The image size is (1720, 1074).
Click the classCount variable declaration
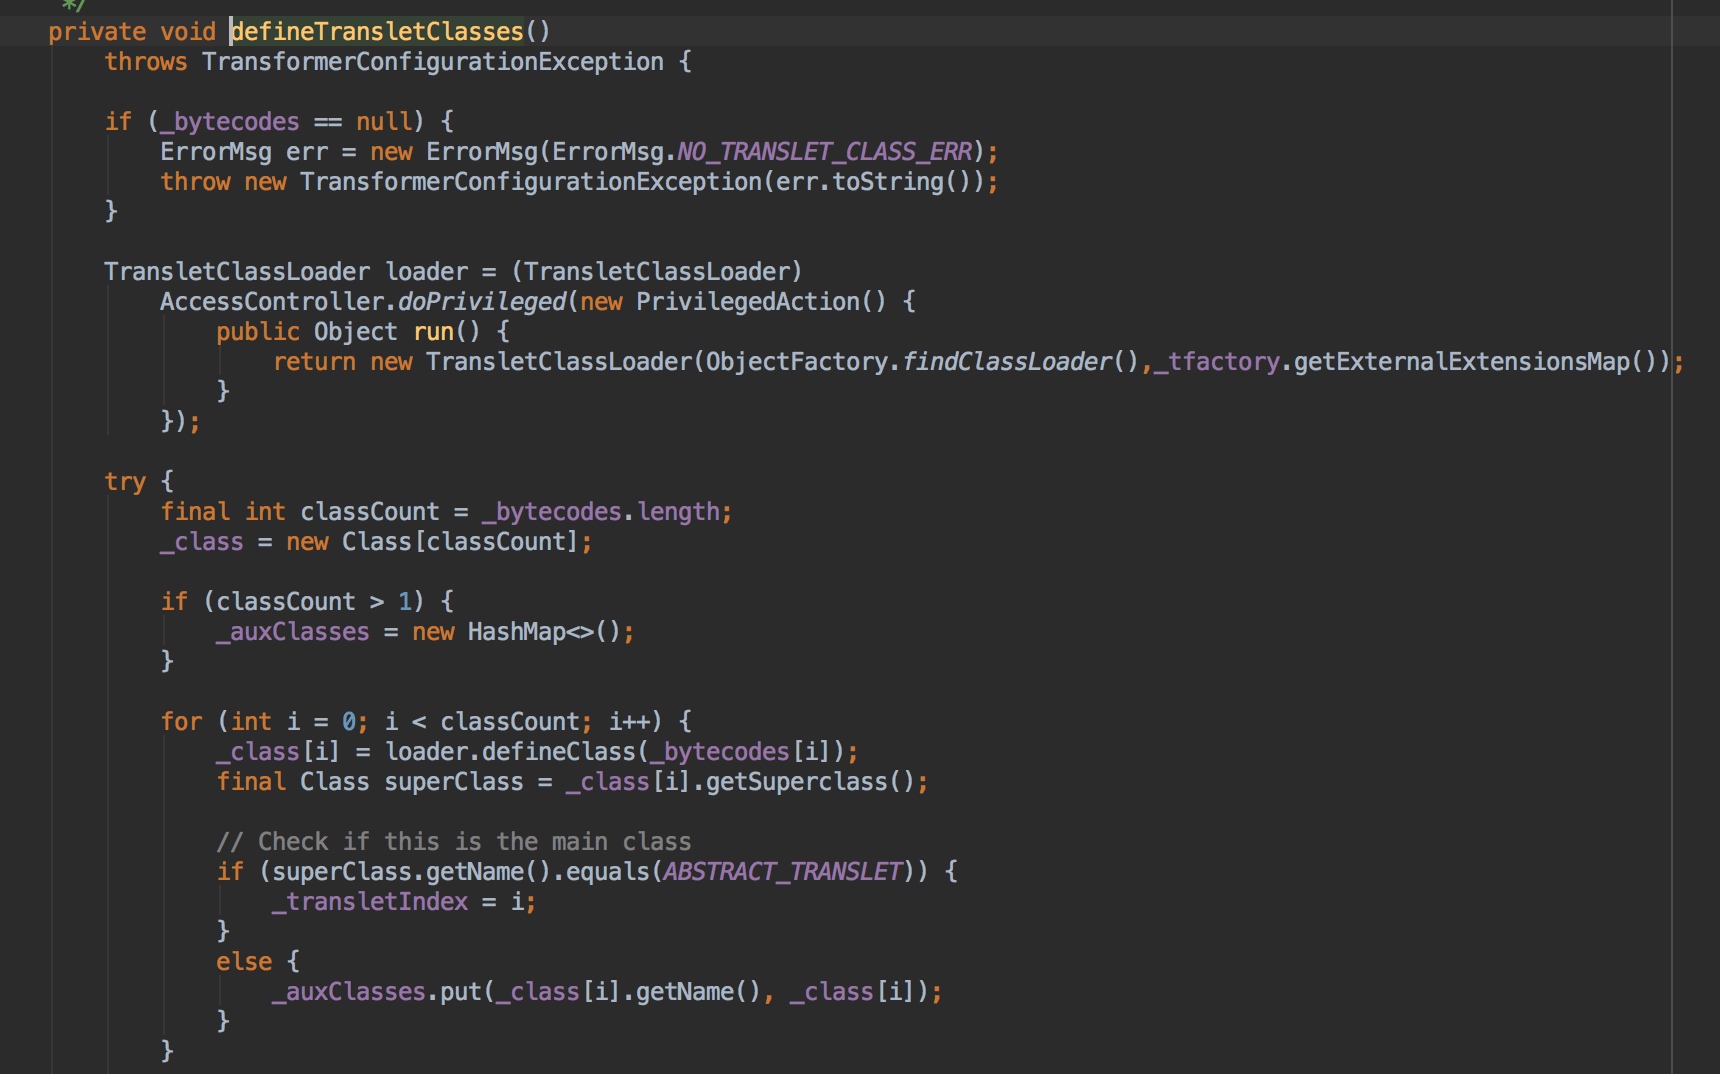[x=369, y=512]
